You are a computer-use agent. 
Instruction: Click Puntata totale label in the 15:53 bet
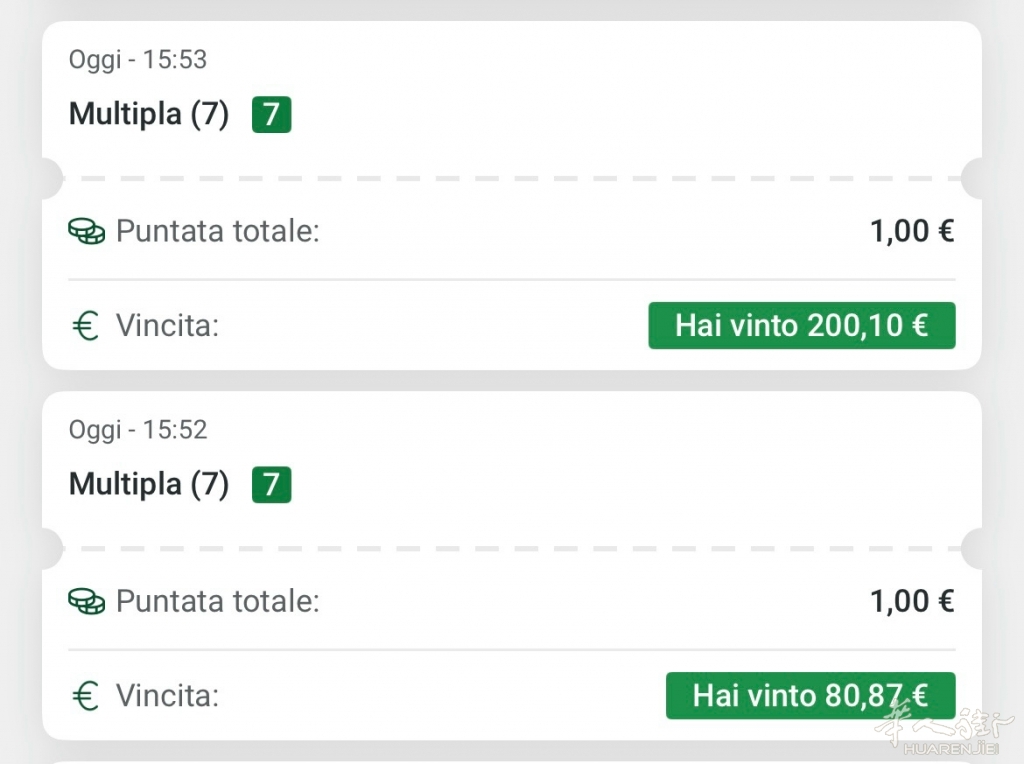(x=218, y=232)
